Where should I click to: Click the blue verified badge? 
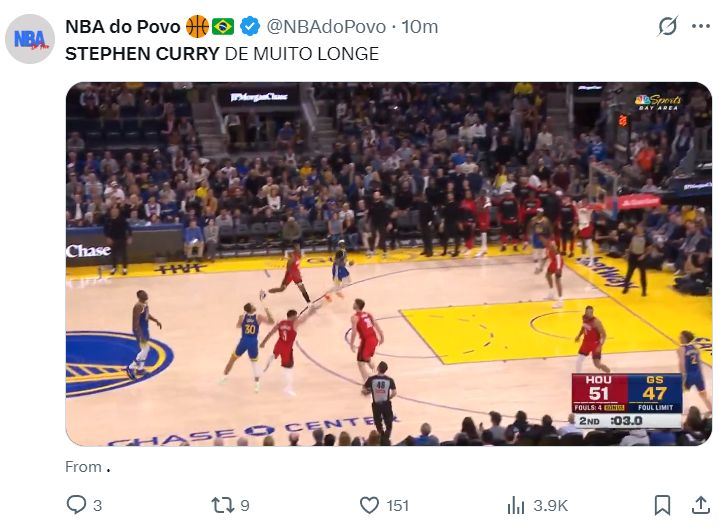tap(250, 26)
